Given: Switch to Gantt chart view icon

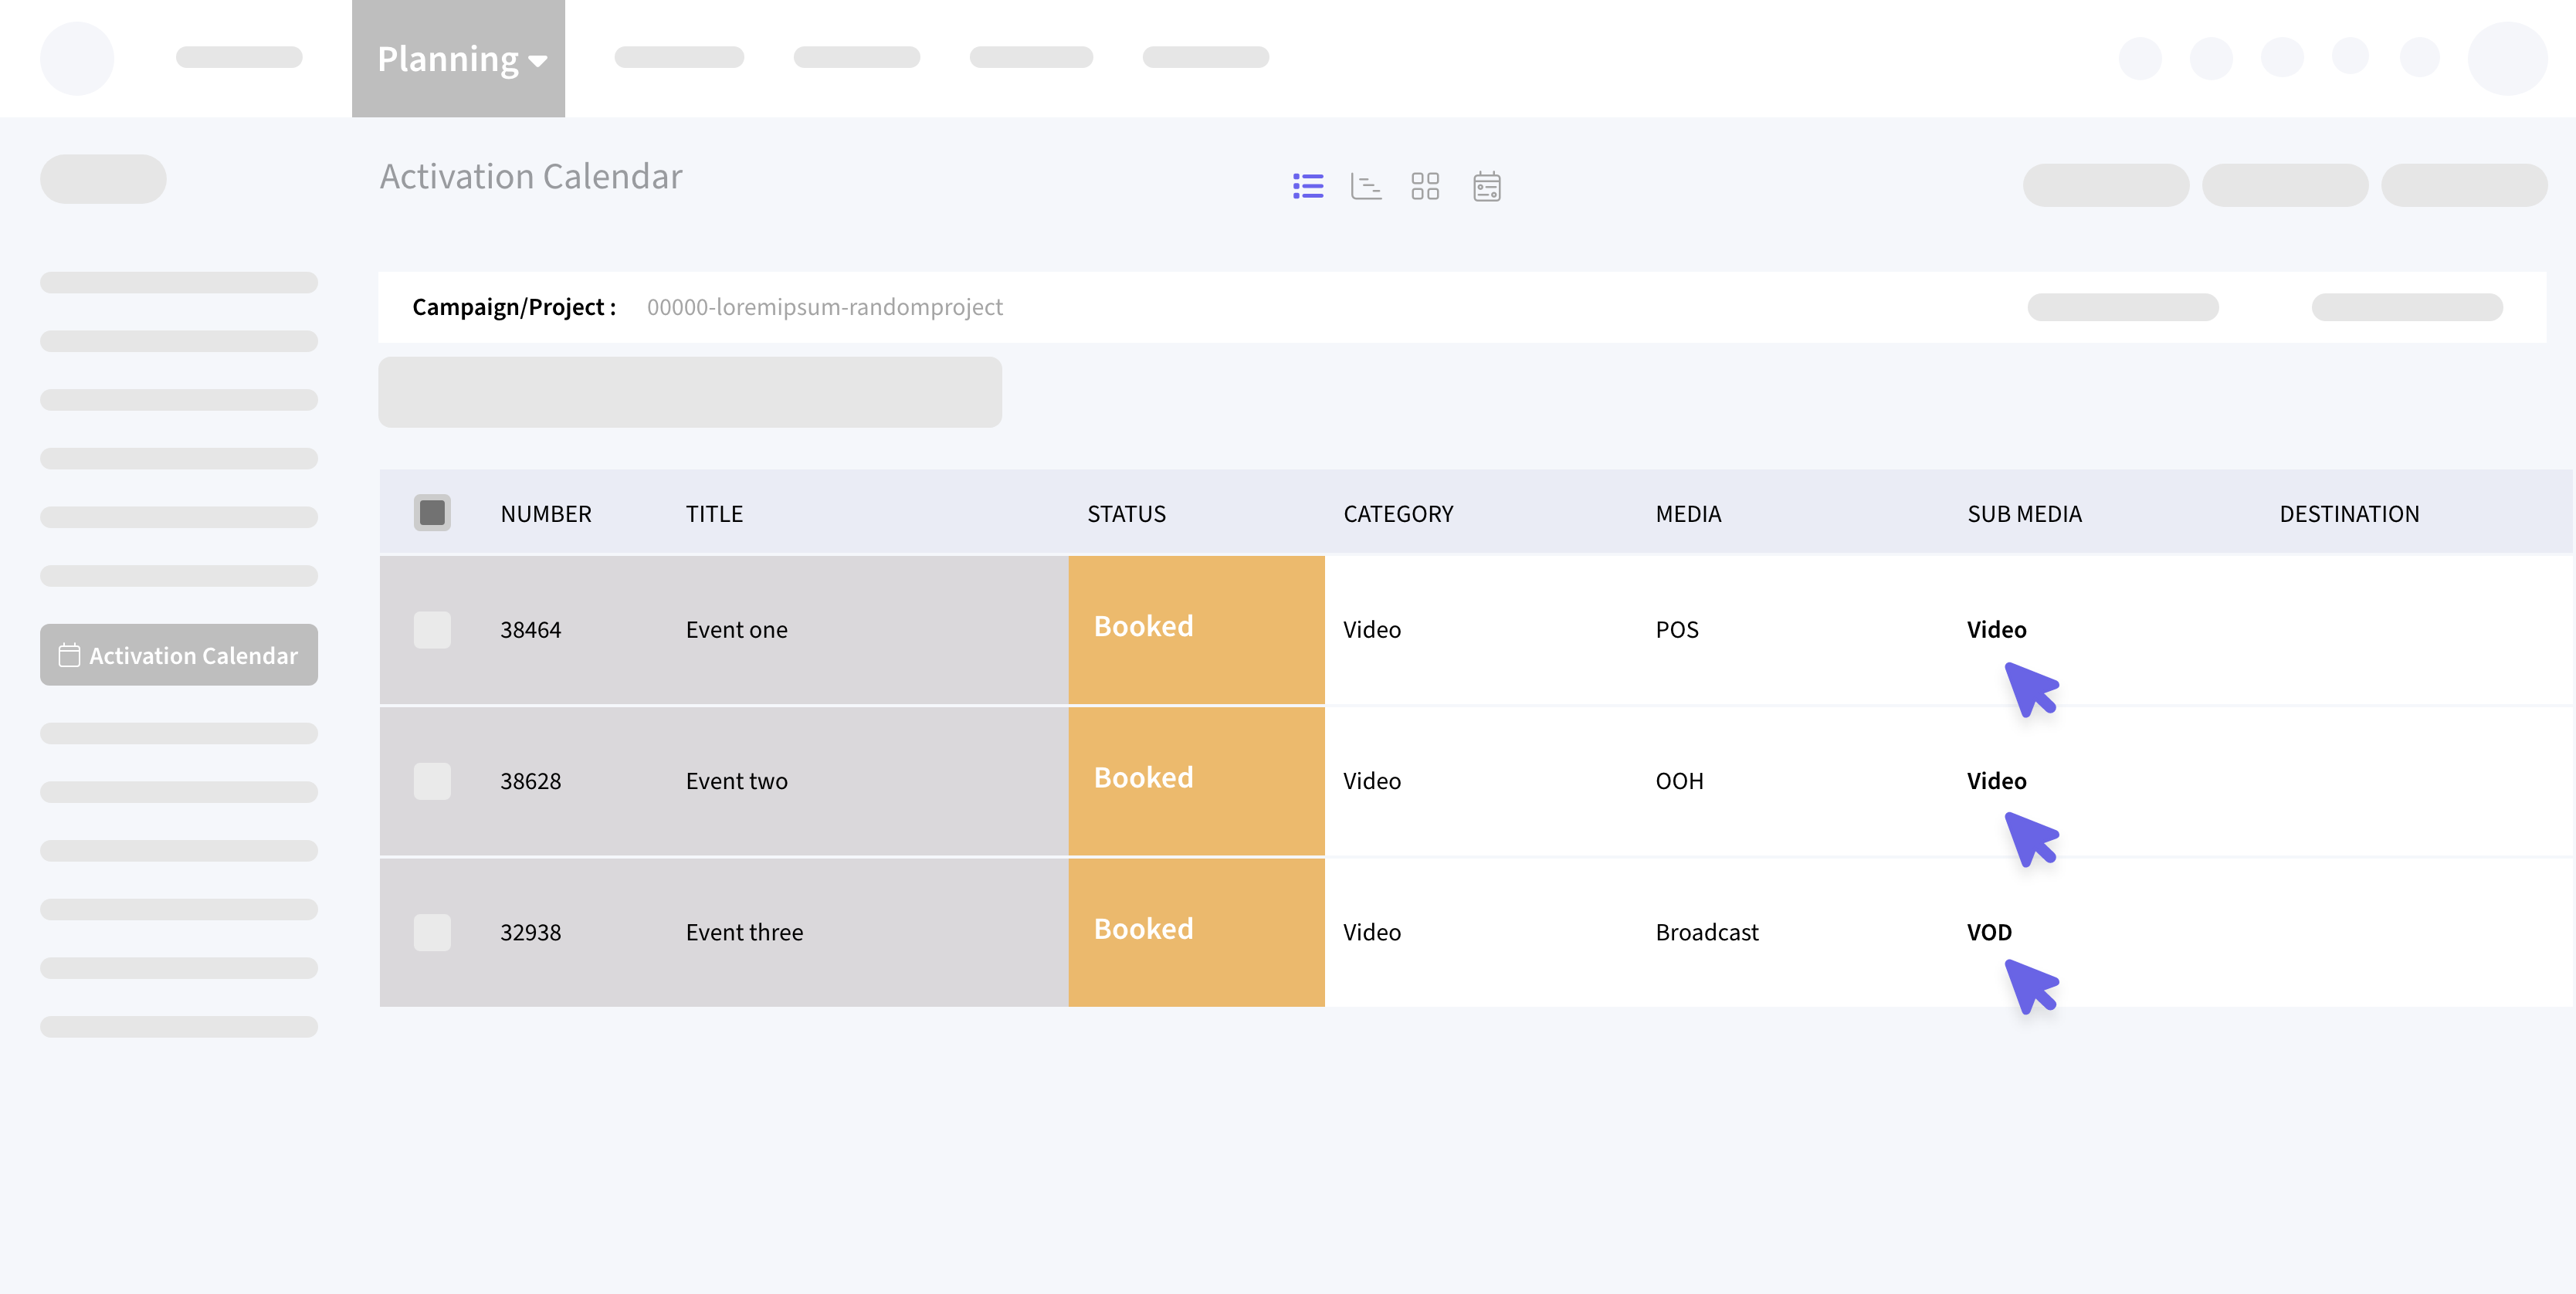Looking at the screenshot, I should (1366, 186).
